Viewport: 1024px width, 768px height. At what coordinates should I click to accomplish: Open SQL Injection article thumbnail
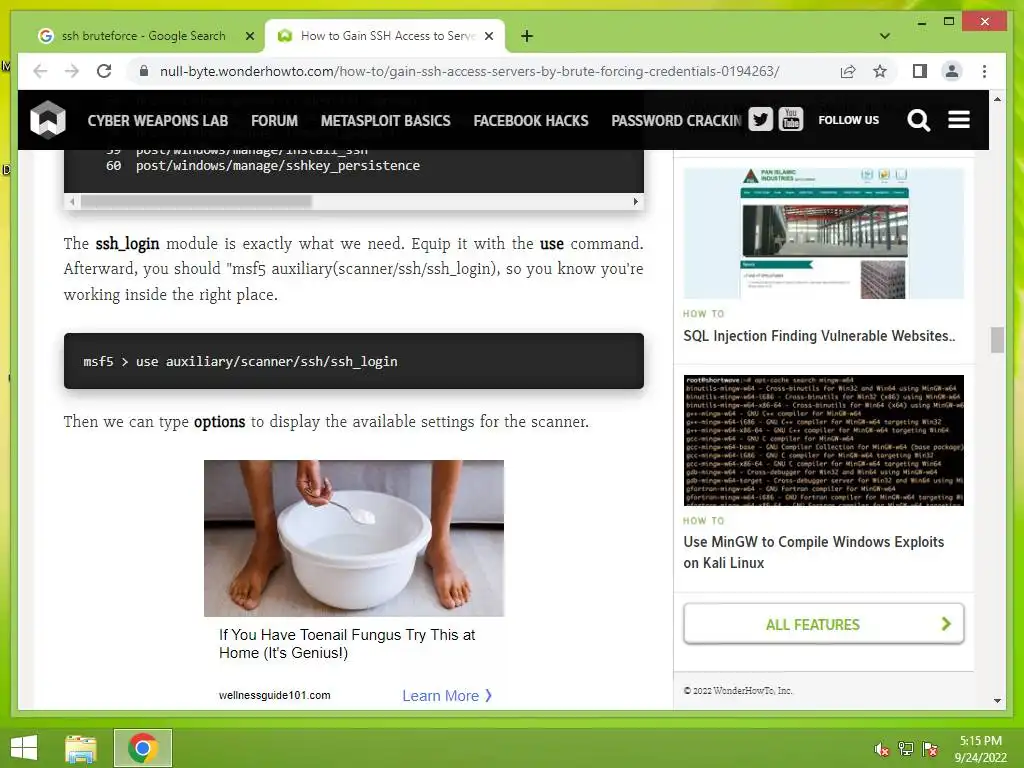[x=824, y=233]
